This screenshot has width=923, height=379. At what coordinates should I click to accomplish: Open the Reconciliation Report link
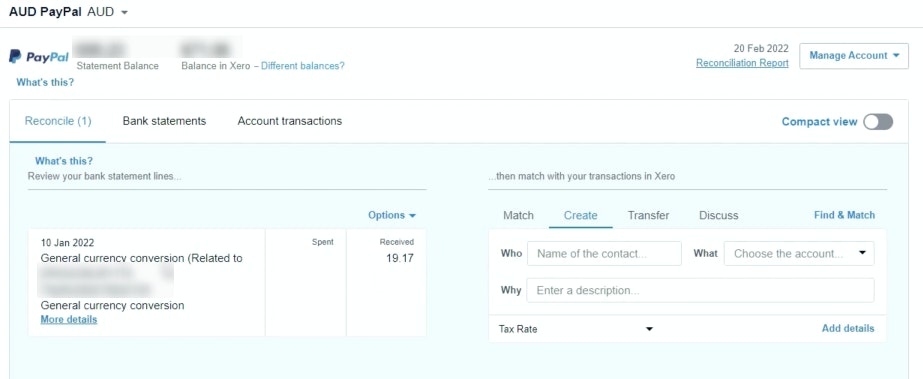742,63
